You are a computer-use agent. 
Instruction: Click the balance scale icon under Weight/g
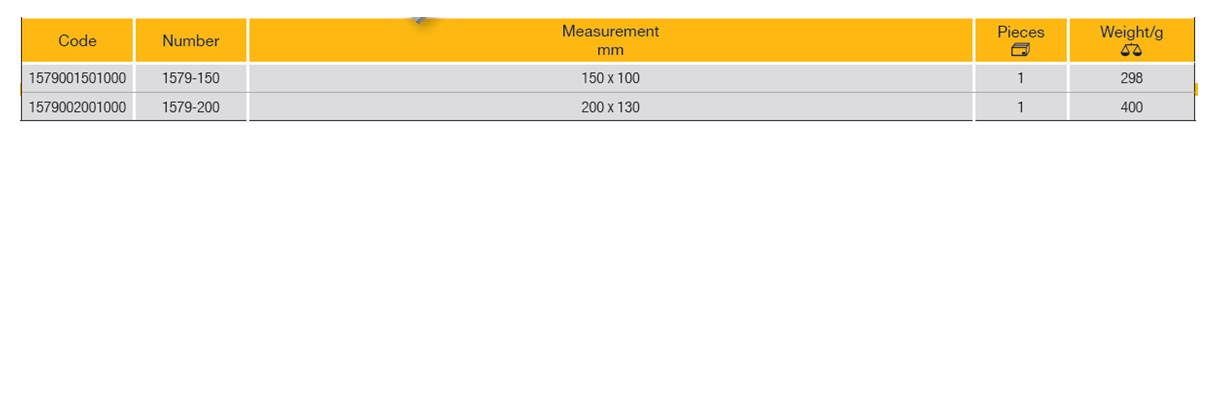[1131, 50]
